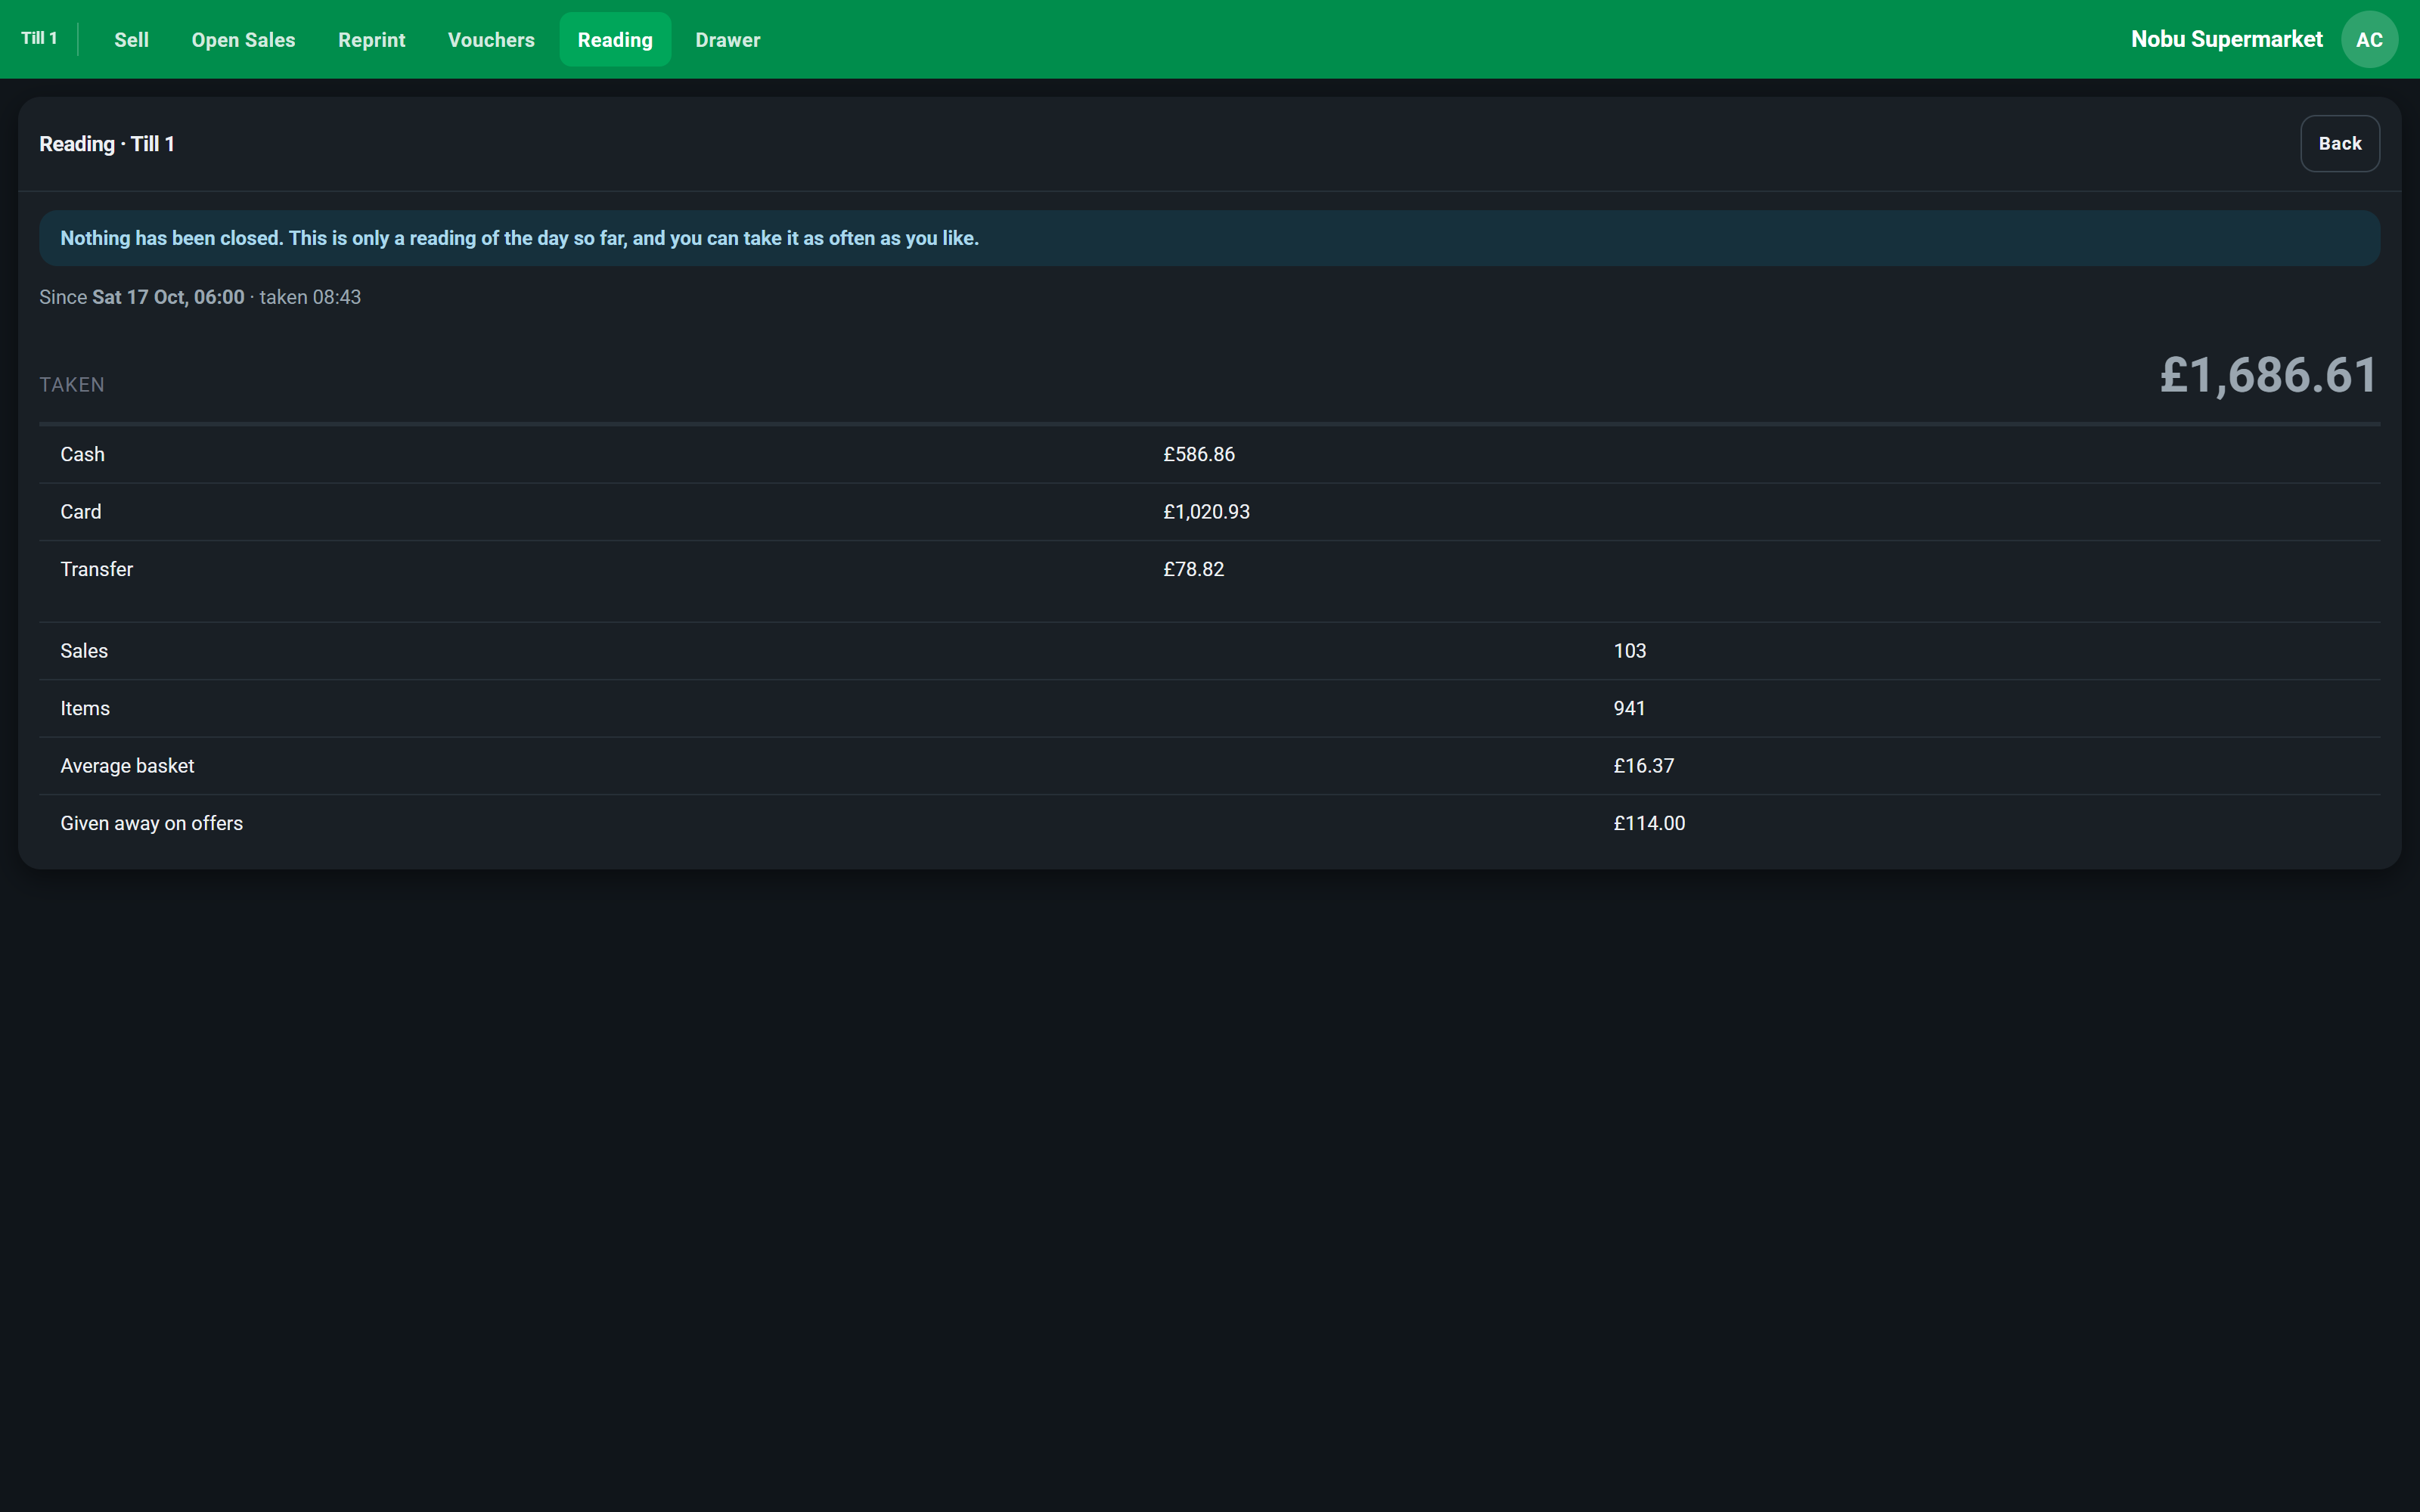This screenshot has height=1512, width=2420.
Task: Click the TAKEN label
Action: pyautogui.click(x=72, y=385)
